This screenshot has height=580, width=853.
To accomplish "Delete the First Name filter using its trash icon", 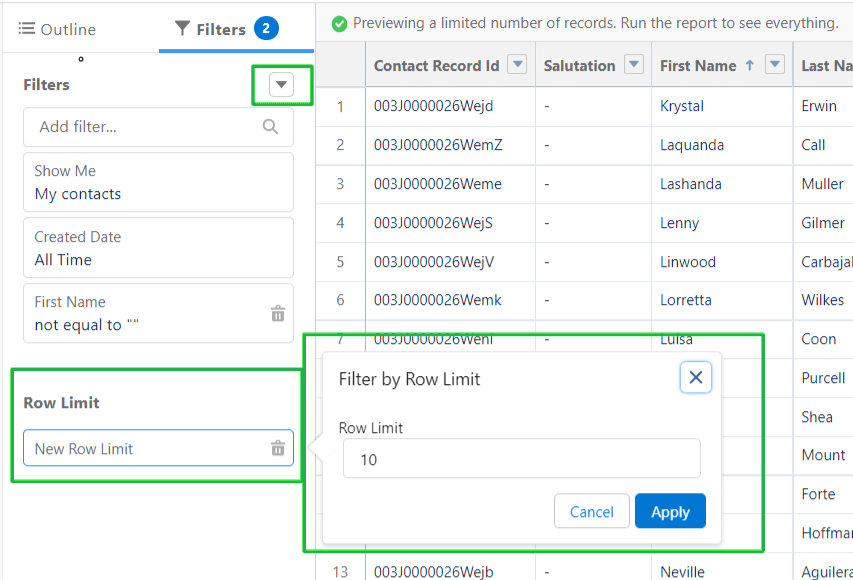I will click(277, 313).
